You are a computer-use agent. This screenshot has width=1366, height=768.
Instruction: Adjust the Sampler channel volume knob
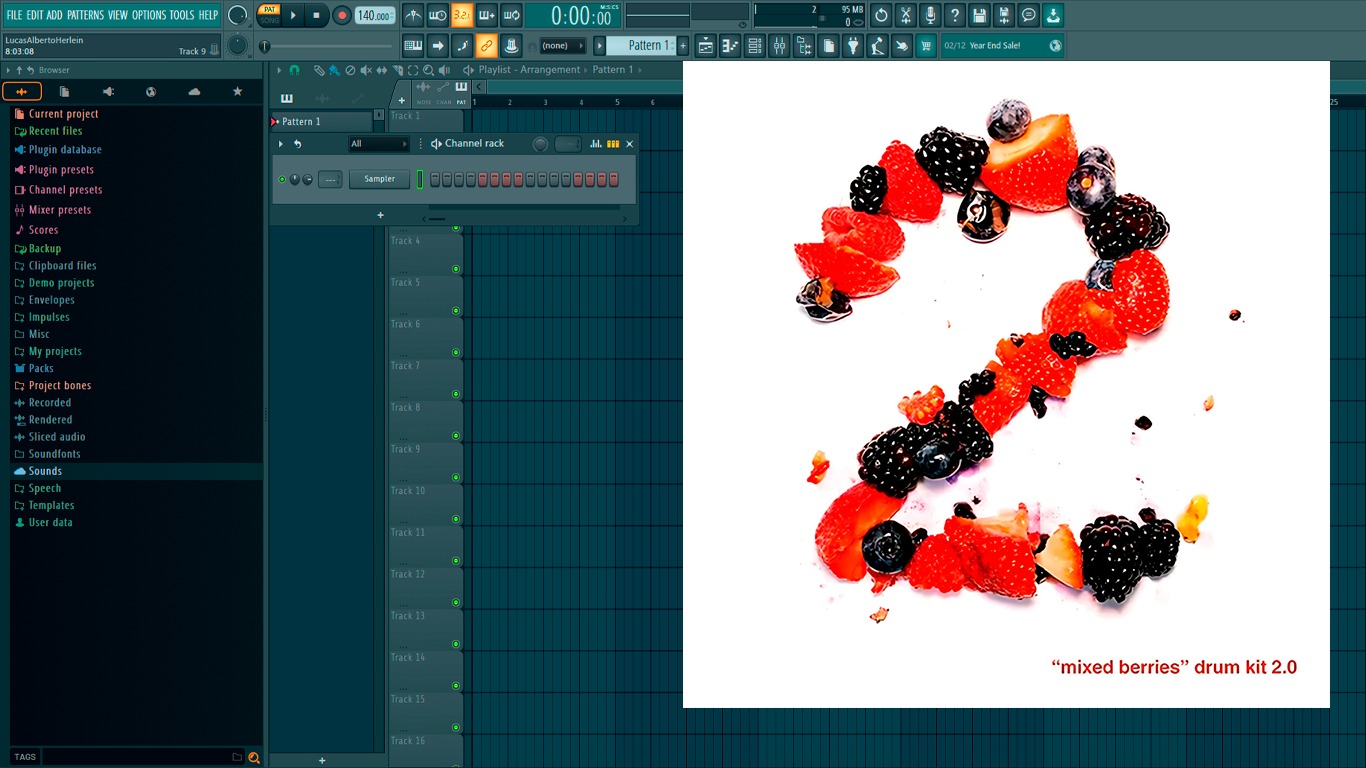tap(308, 179)
